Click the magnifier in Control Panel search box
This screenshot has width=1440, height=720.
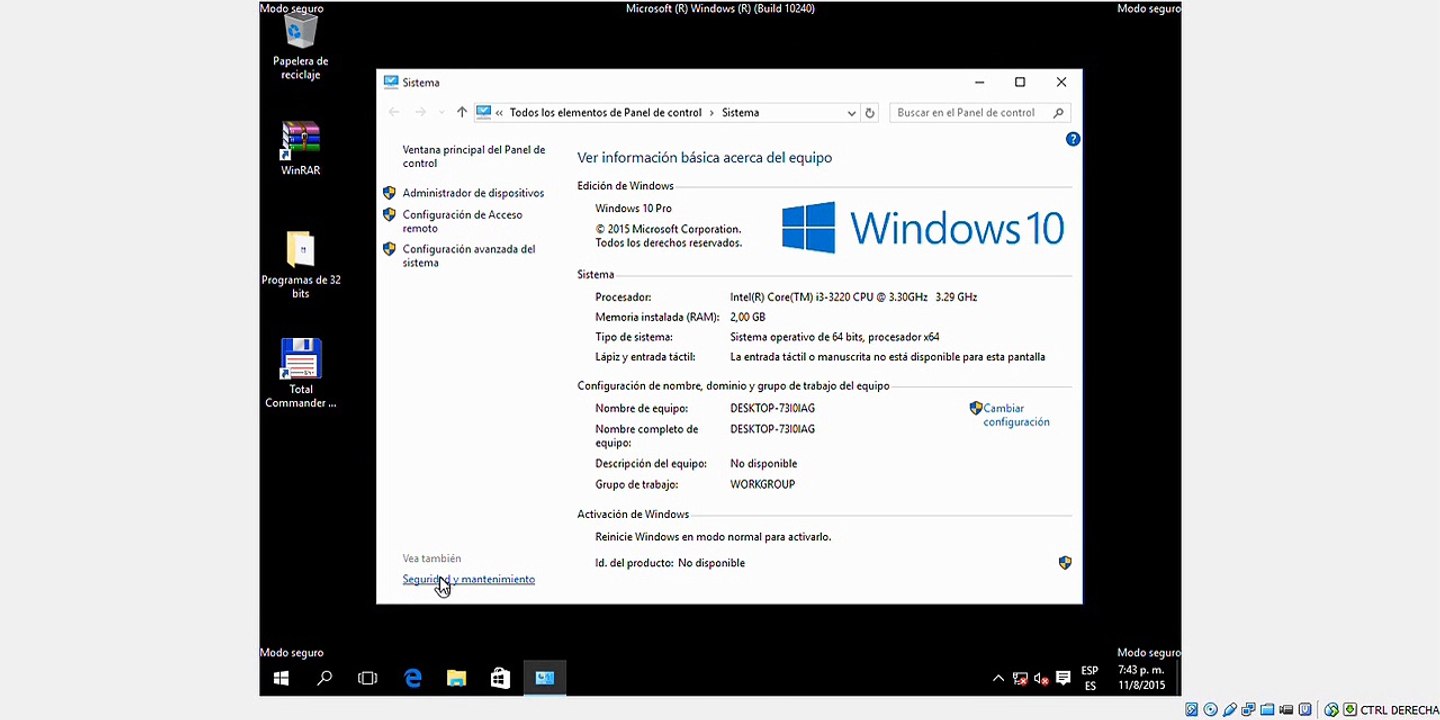(1059, 113)
